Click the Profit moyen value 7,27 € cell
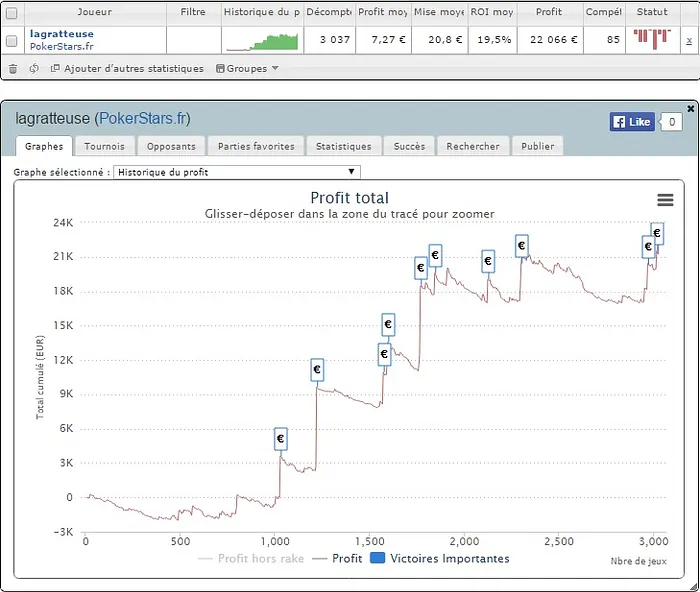700x592 pixels. coord(384,40)
